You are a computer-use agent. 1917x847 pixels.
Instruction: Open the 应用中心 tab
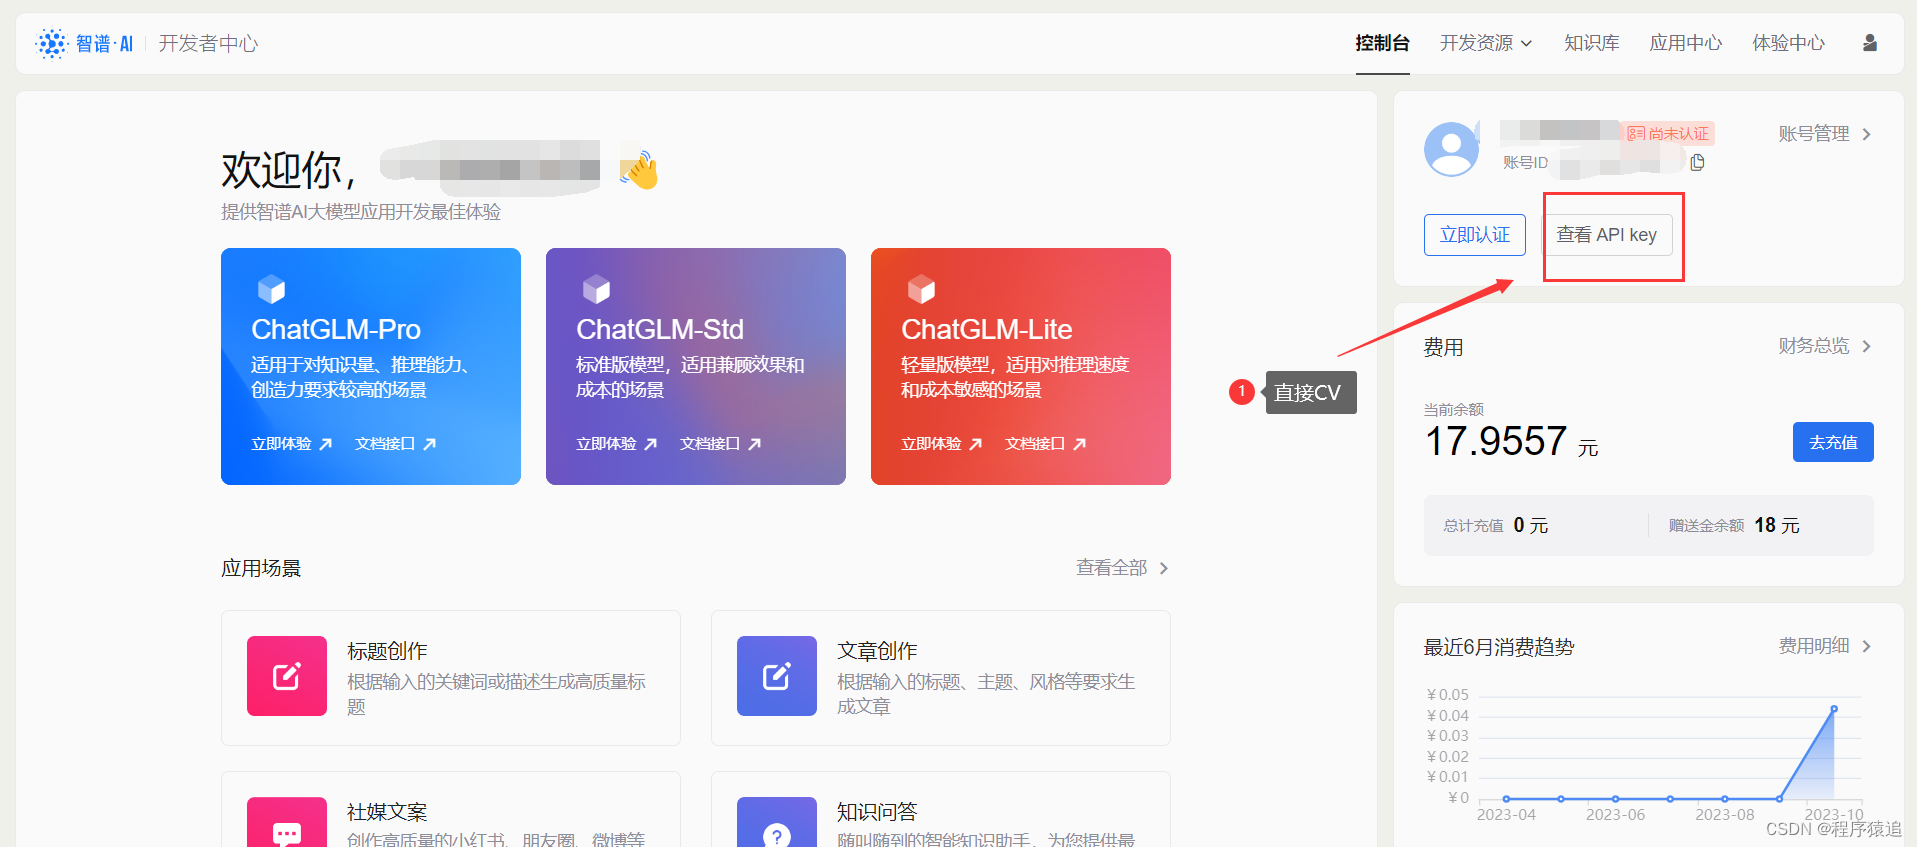1686,43
